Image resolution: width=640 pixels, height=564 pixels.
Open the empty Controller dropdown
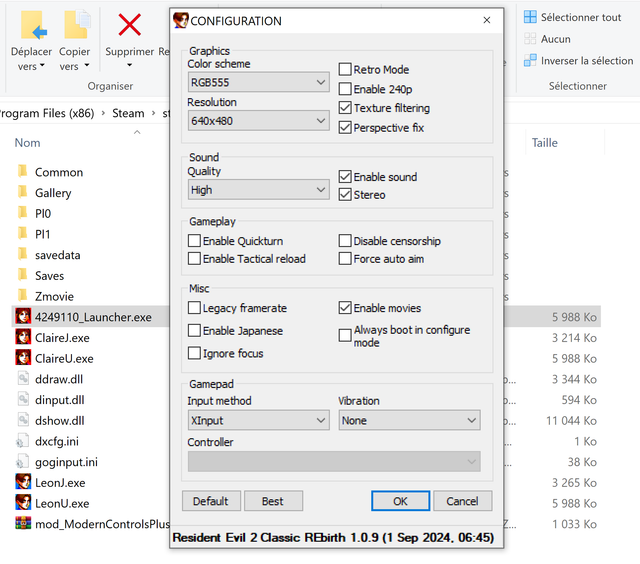334,462
